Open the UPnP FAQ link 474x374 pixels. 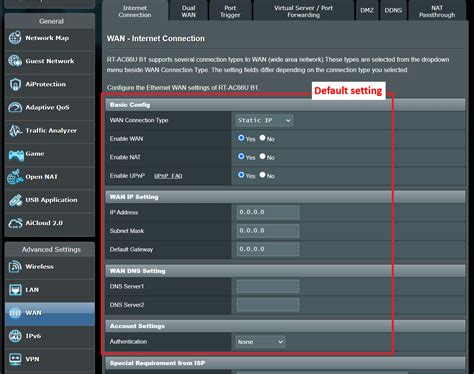[168, 176]
